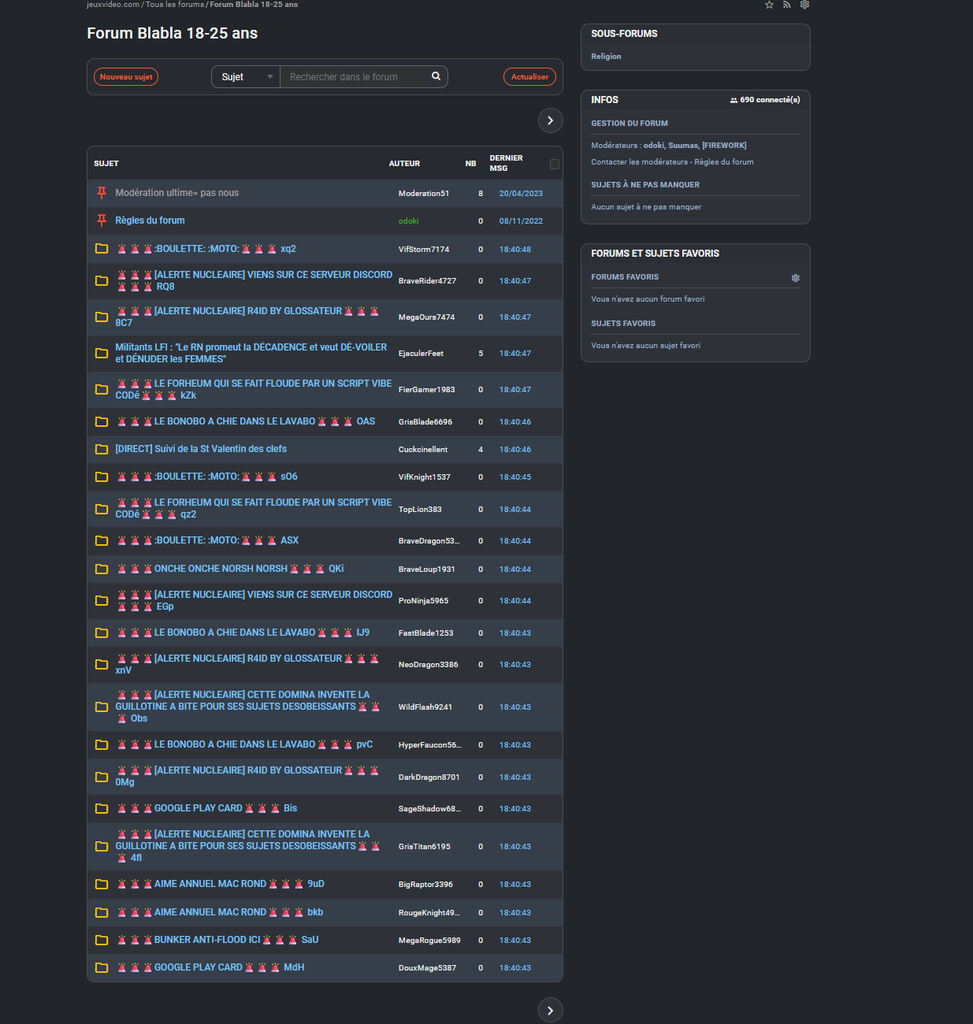Click the Rechercher dans le forum field
Image resolution: width=973 pixels, height=1024 pixels.
point(355,77)
